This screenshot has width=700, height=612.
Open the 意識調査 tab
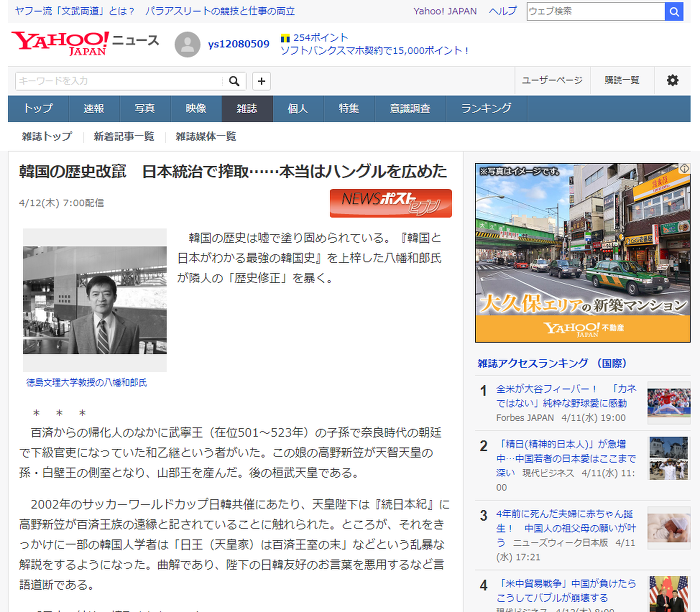410,108
